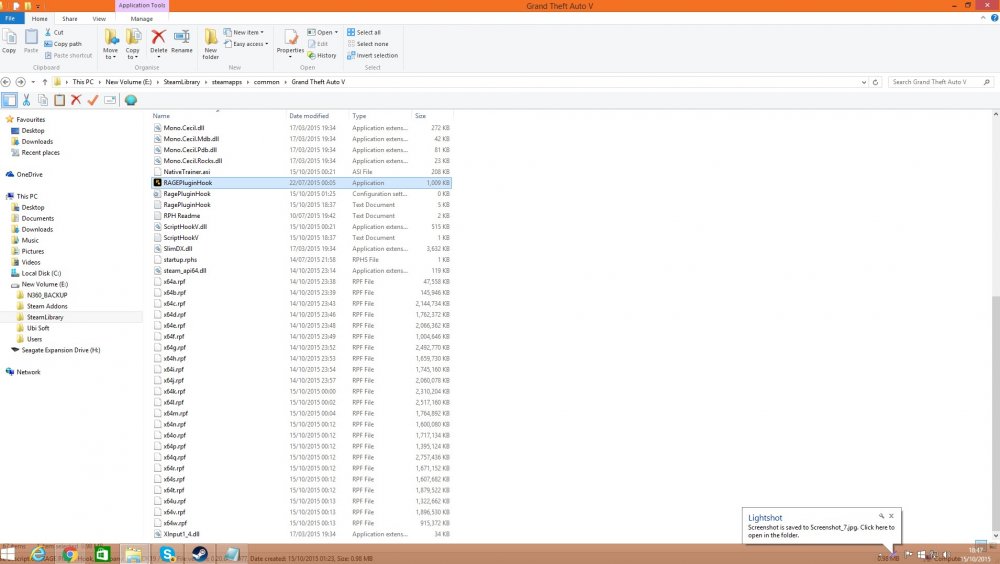The image size is (1000, 564).
Task: Switch to the Manage tab
Action: pos(142,19)
